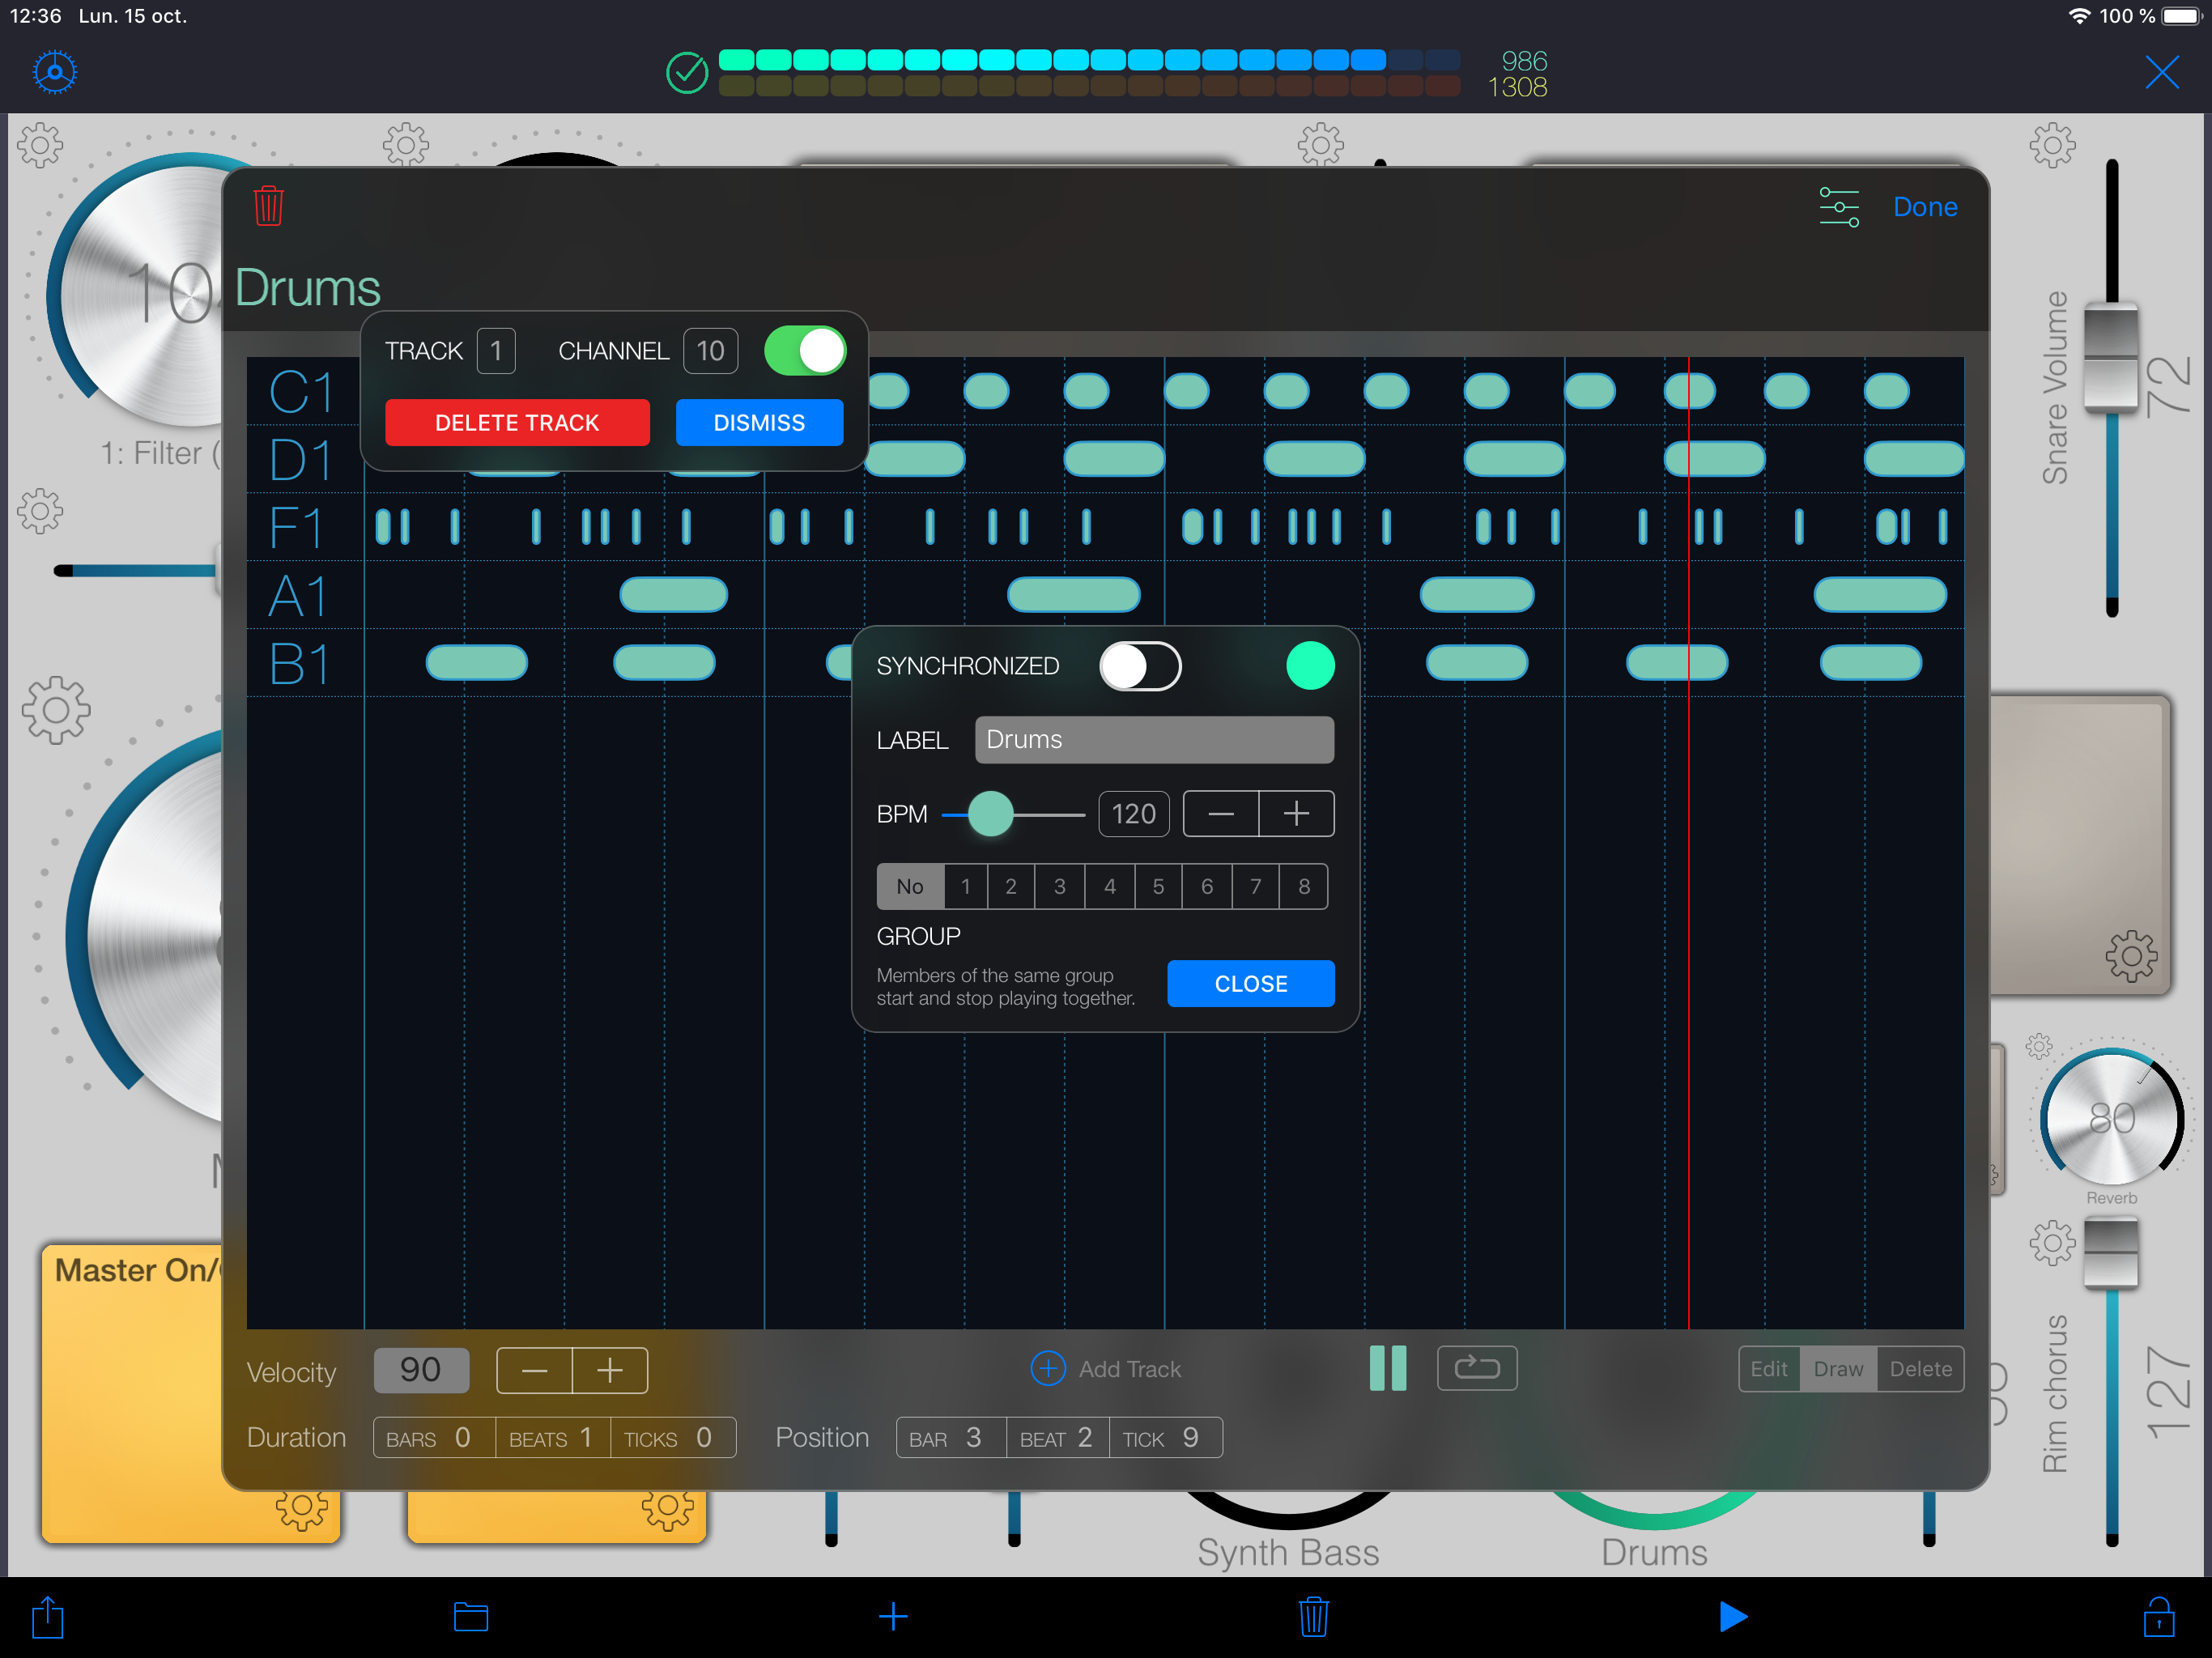This screenshot has height=1658, width=2212.
Task: Increase BPM with the plus stepper
Action: (x=1295, y=814)
